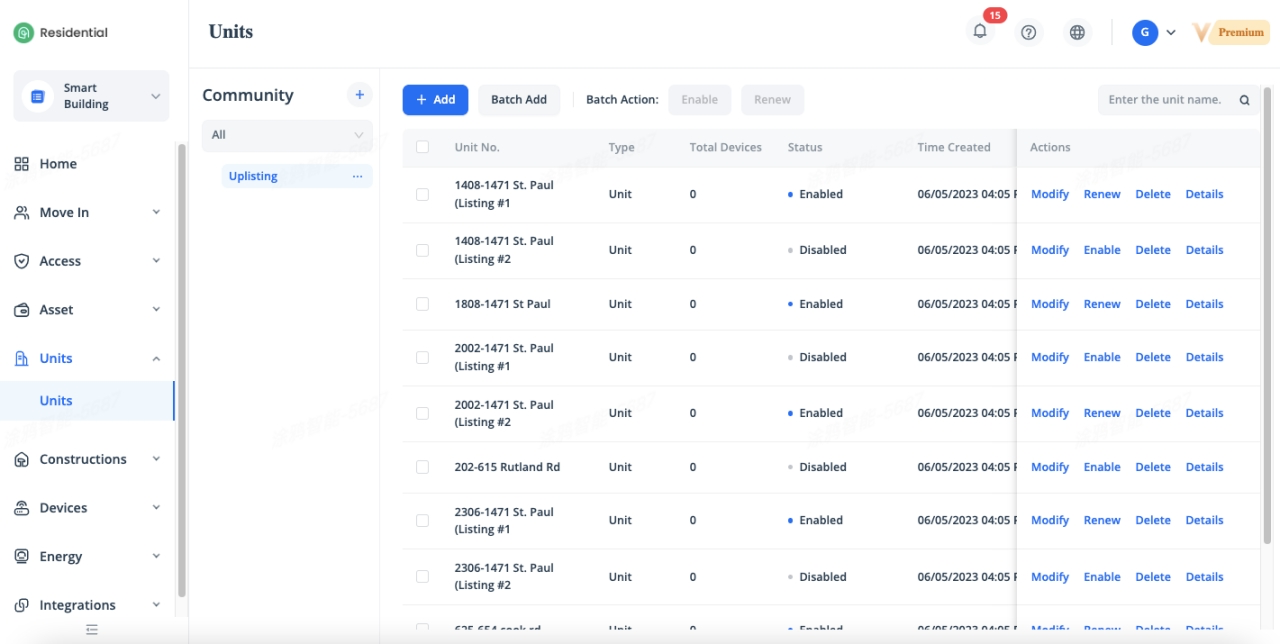This screenshot has height=644, width=1280.
Task: Click Details link for 1808-1471 St Paul
Action: (x=1204, y=304)
